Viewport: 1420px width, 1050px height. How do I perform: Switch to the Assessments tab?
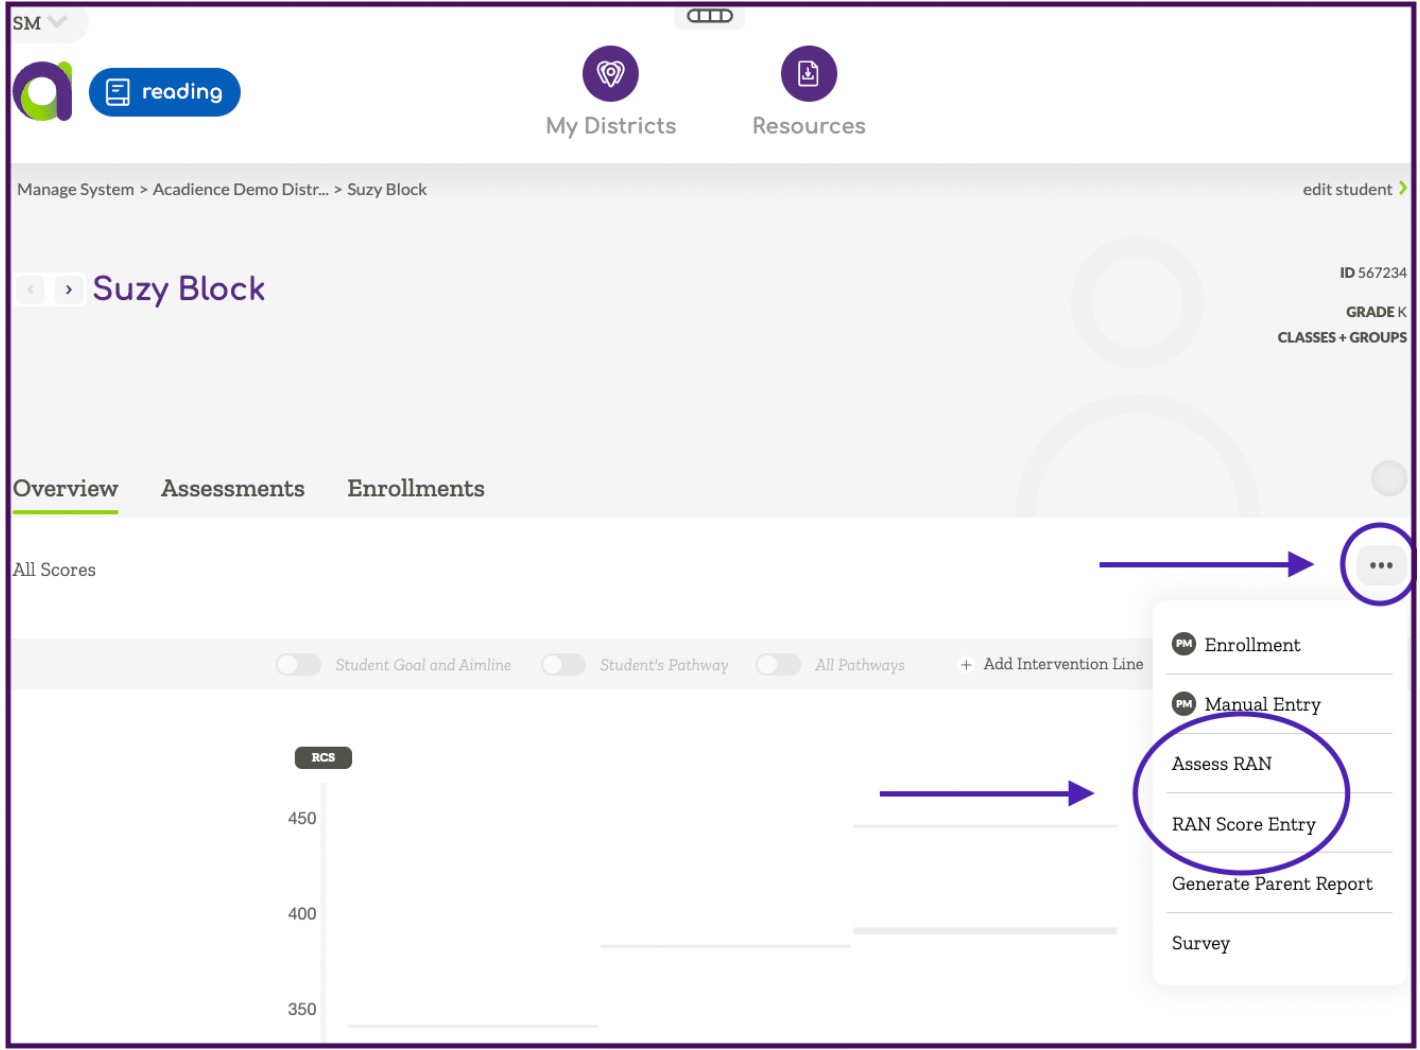pos(232,488)
